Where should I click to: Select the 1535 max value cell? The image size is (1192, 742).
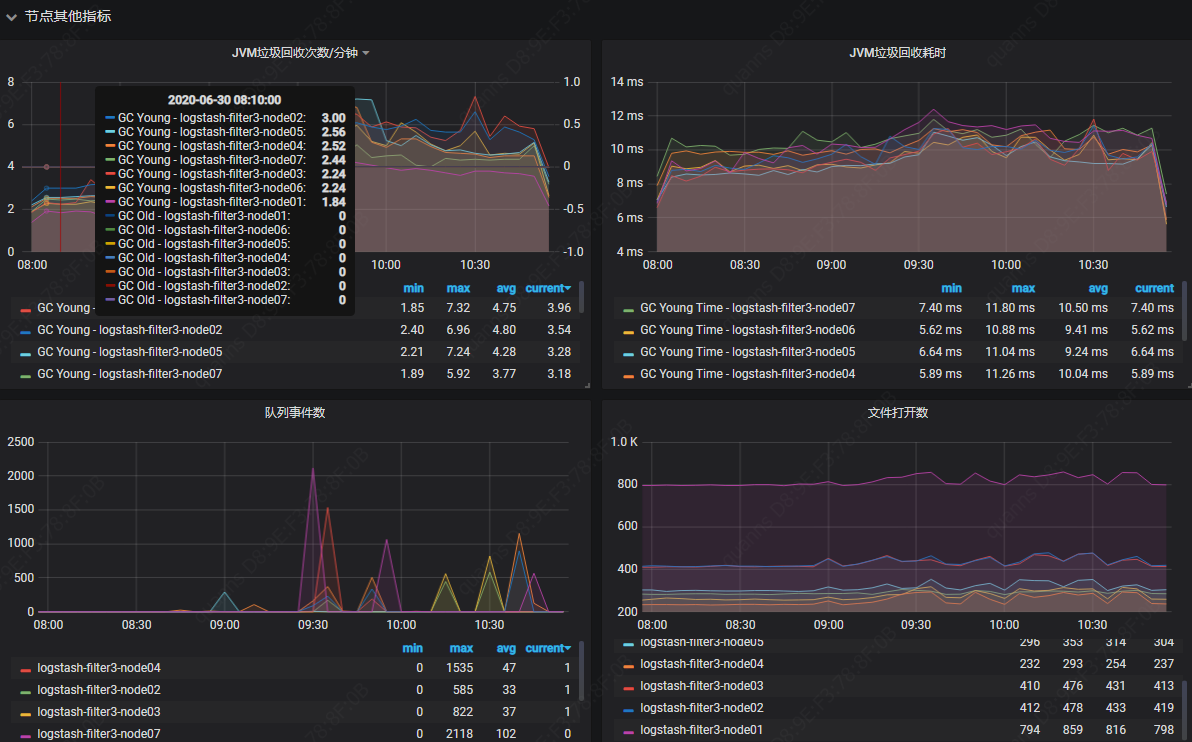tap(459, 667)
